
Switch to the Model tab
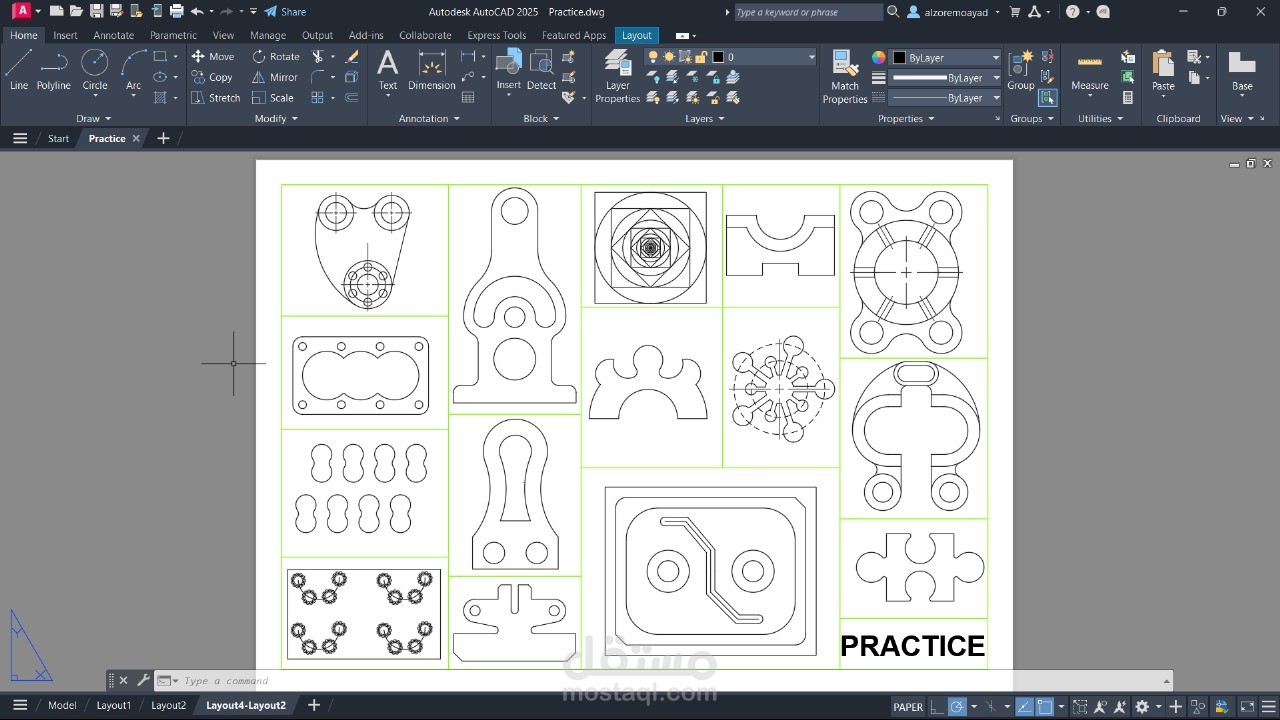(62, 705)
